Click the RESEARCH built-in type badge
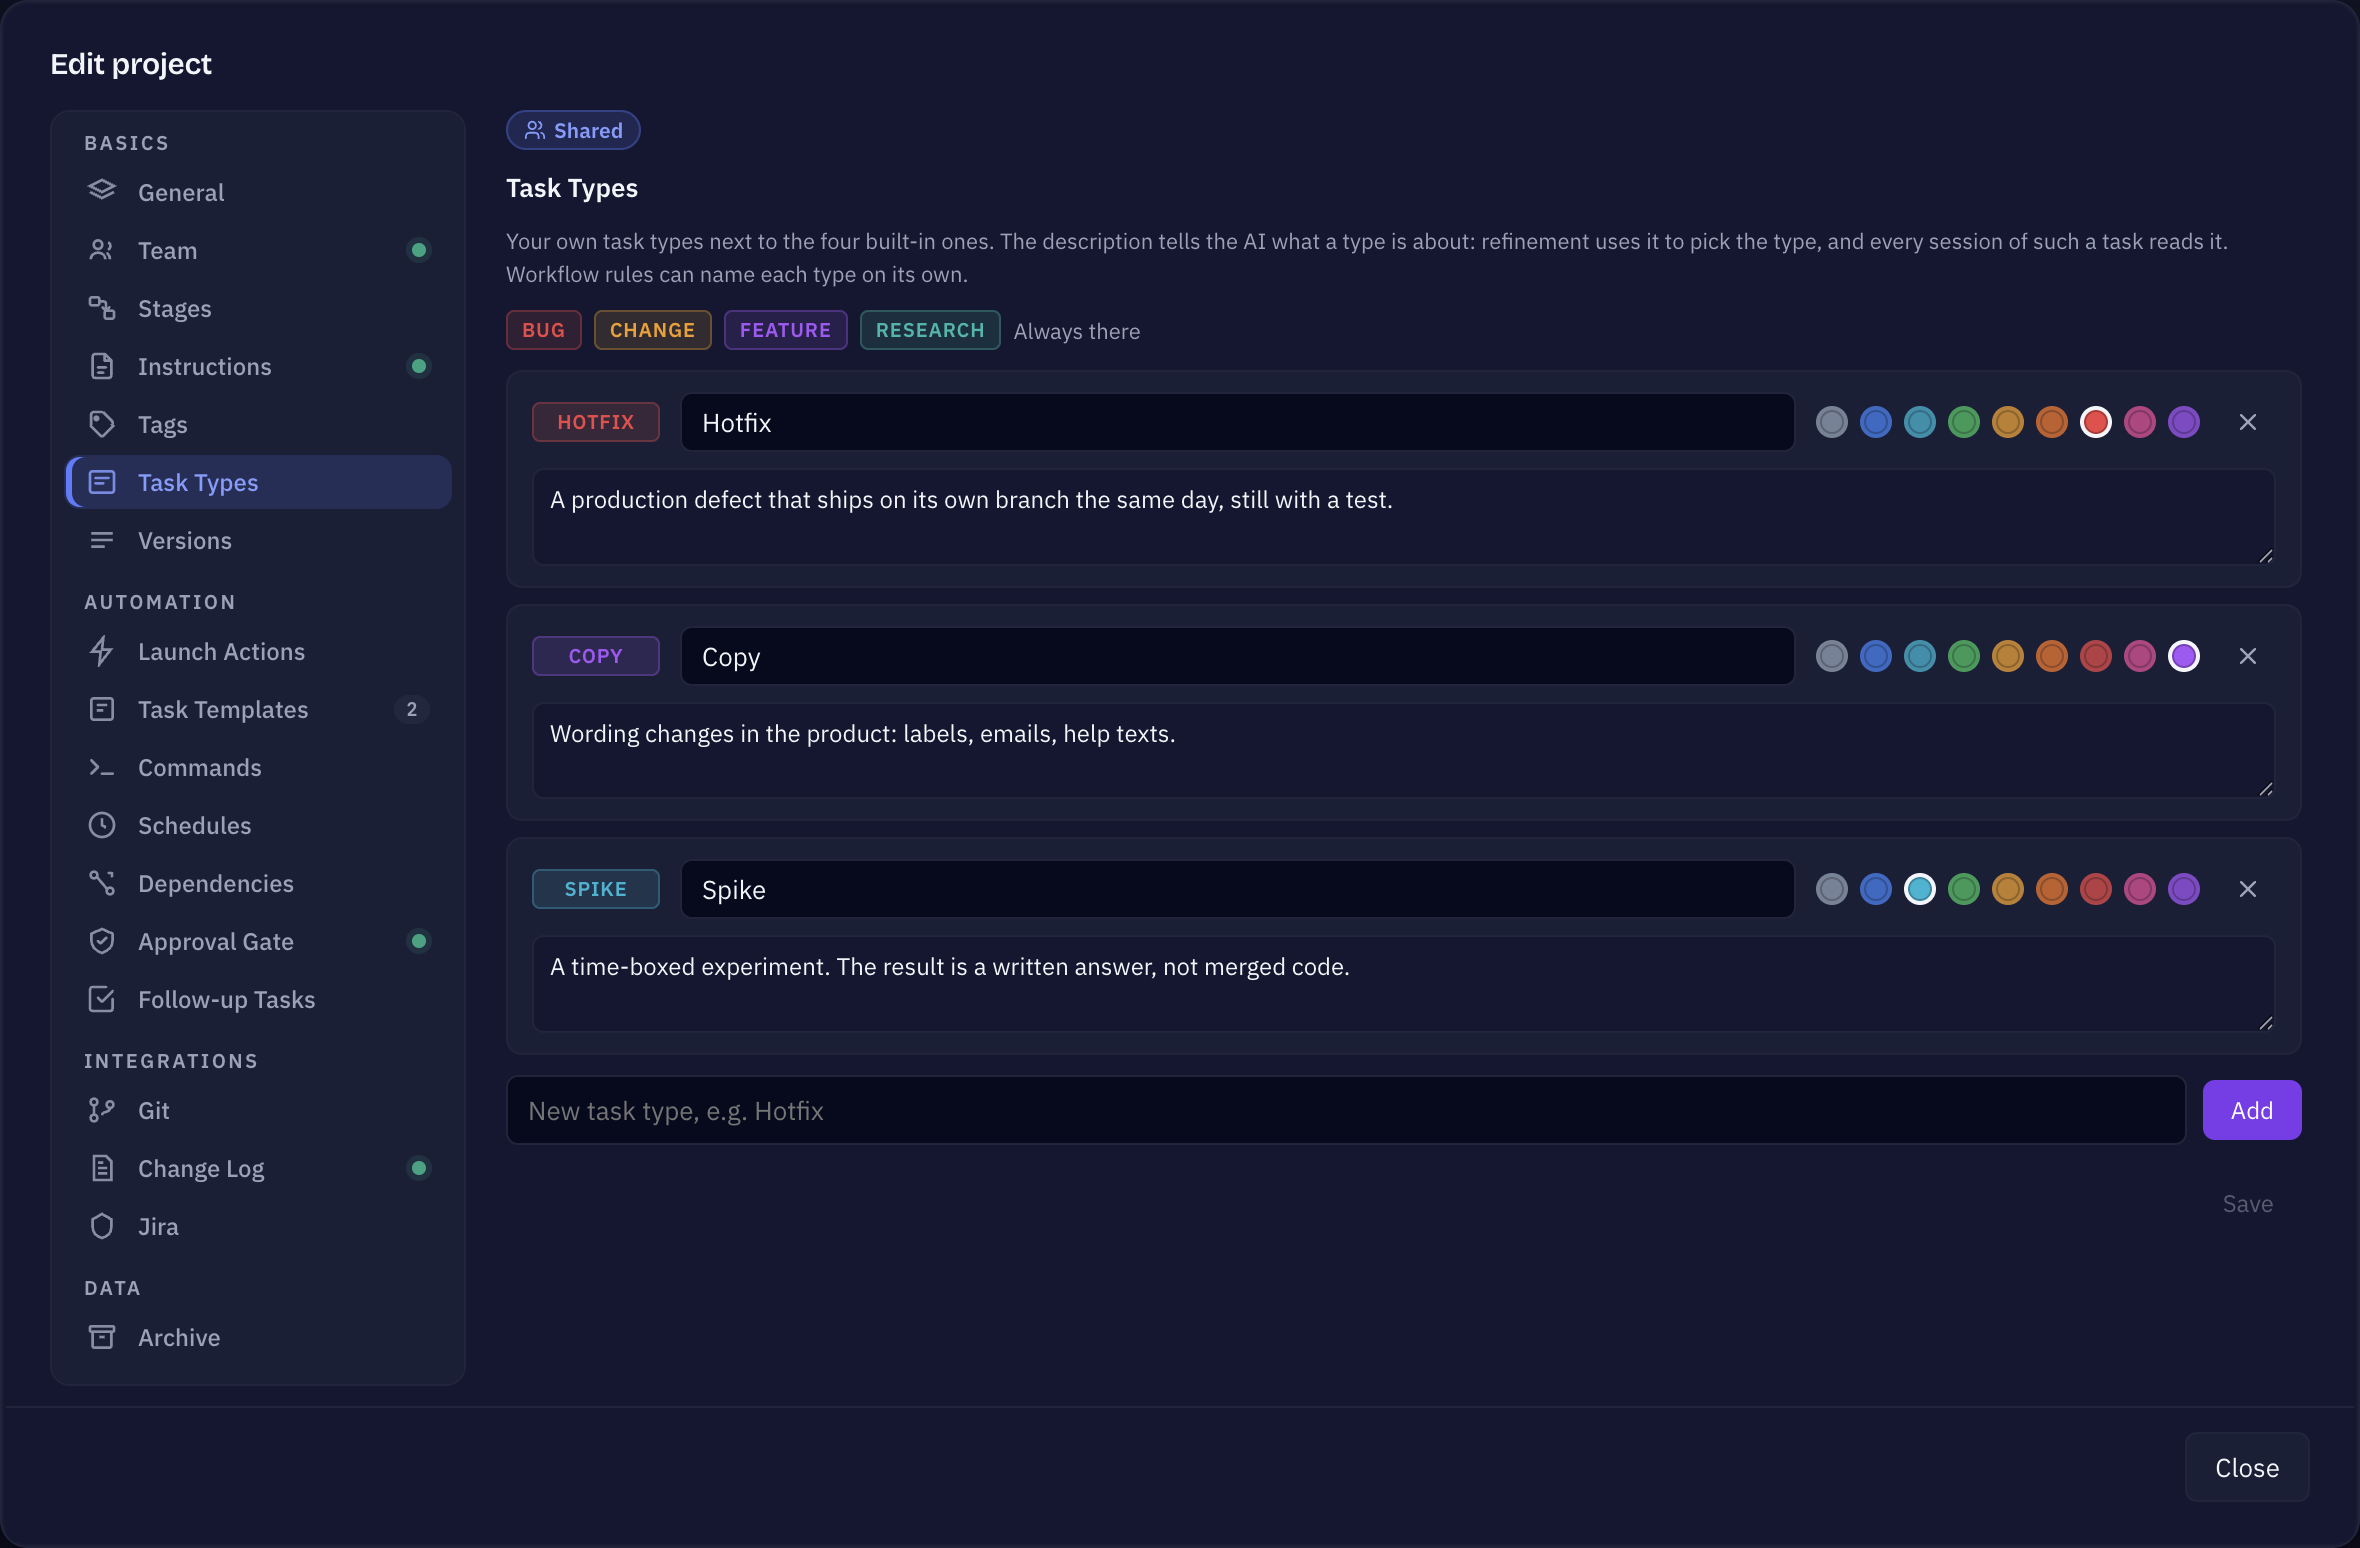Image resolution: width=2360 pixels, height=1548 pixels. click(930, 330)
